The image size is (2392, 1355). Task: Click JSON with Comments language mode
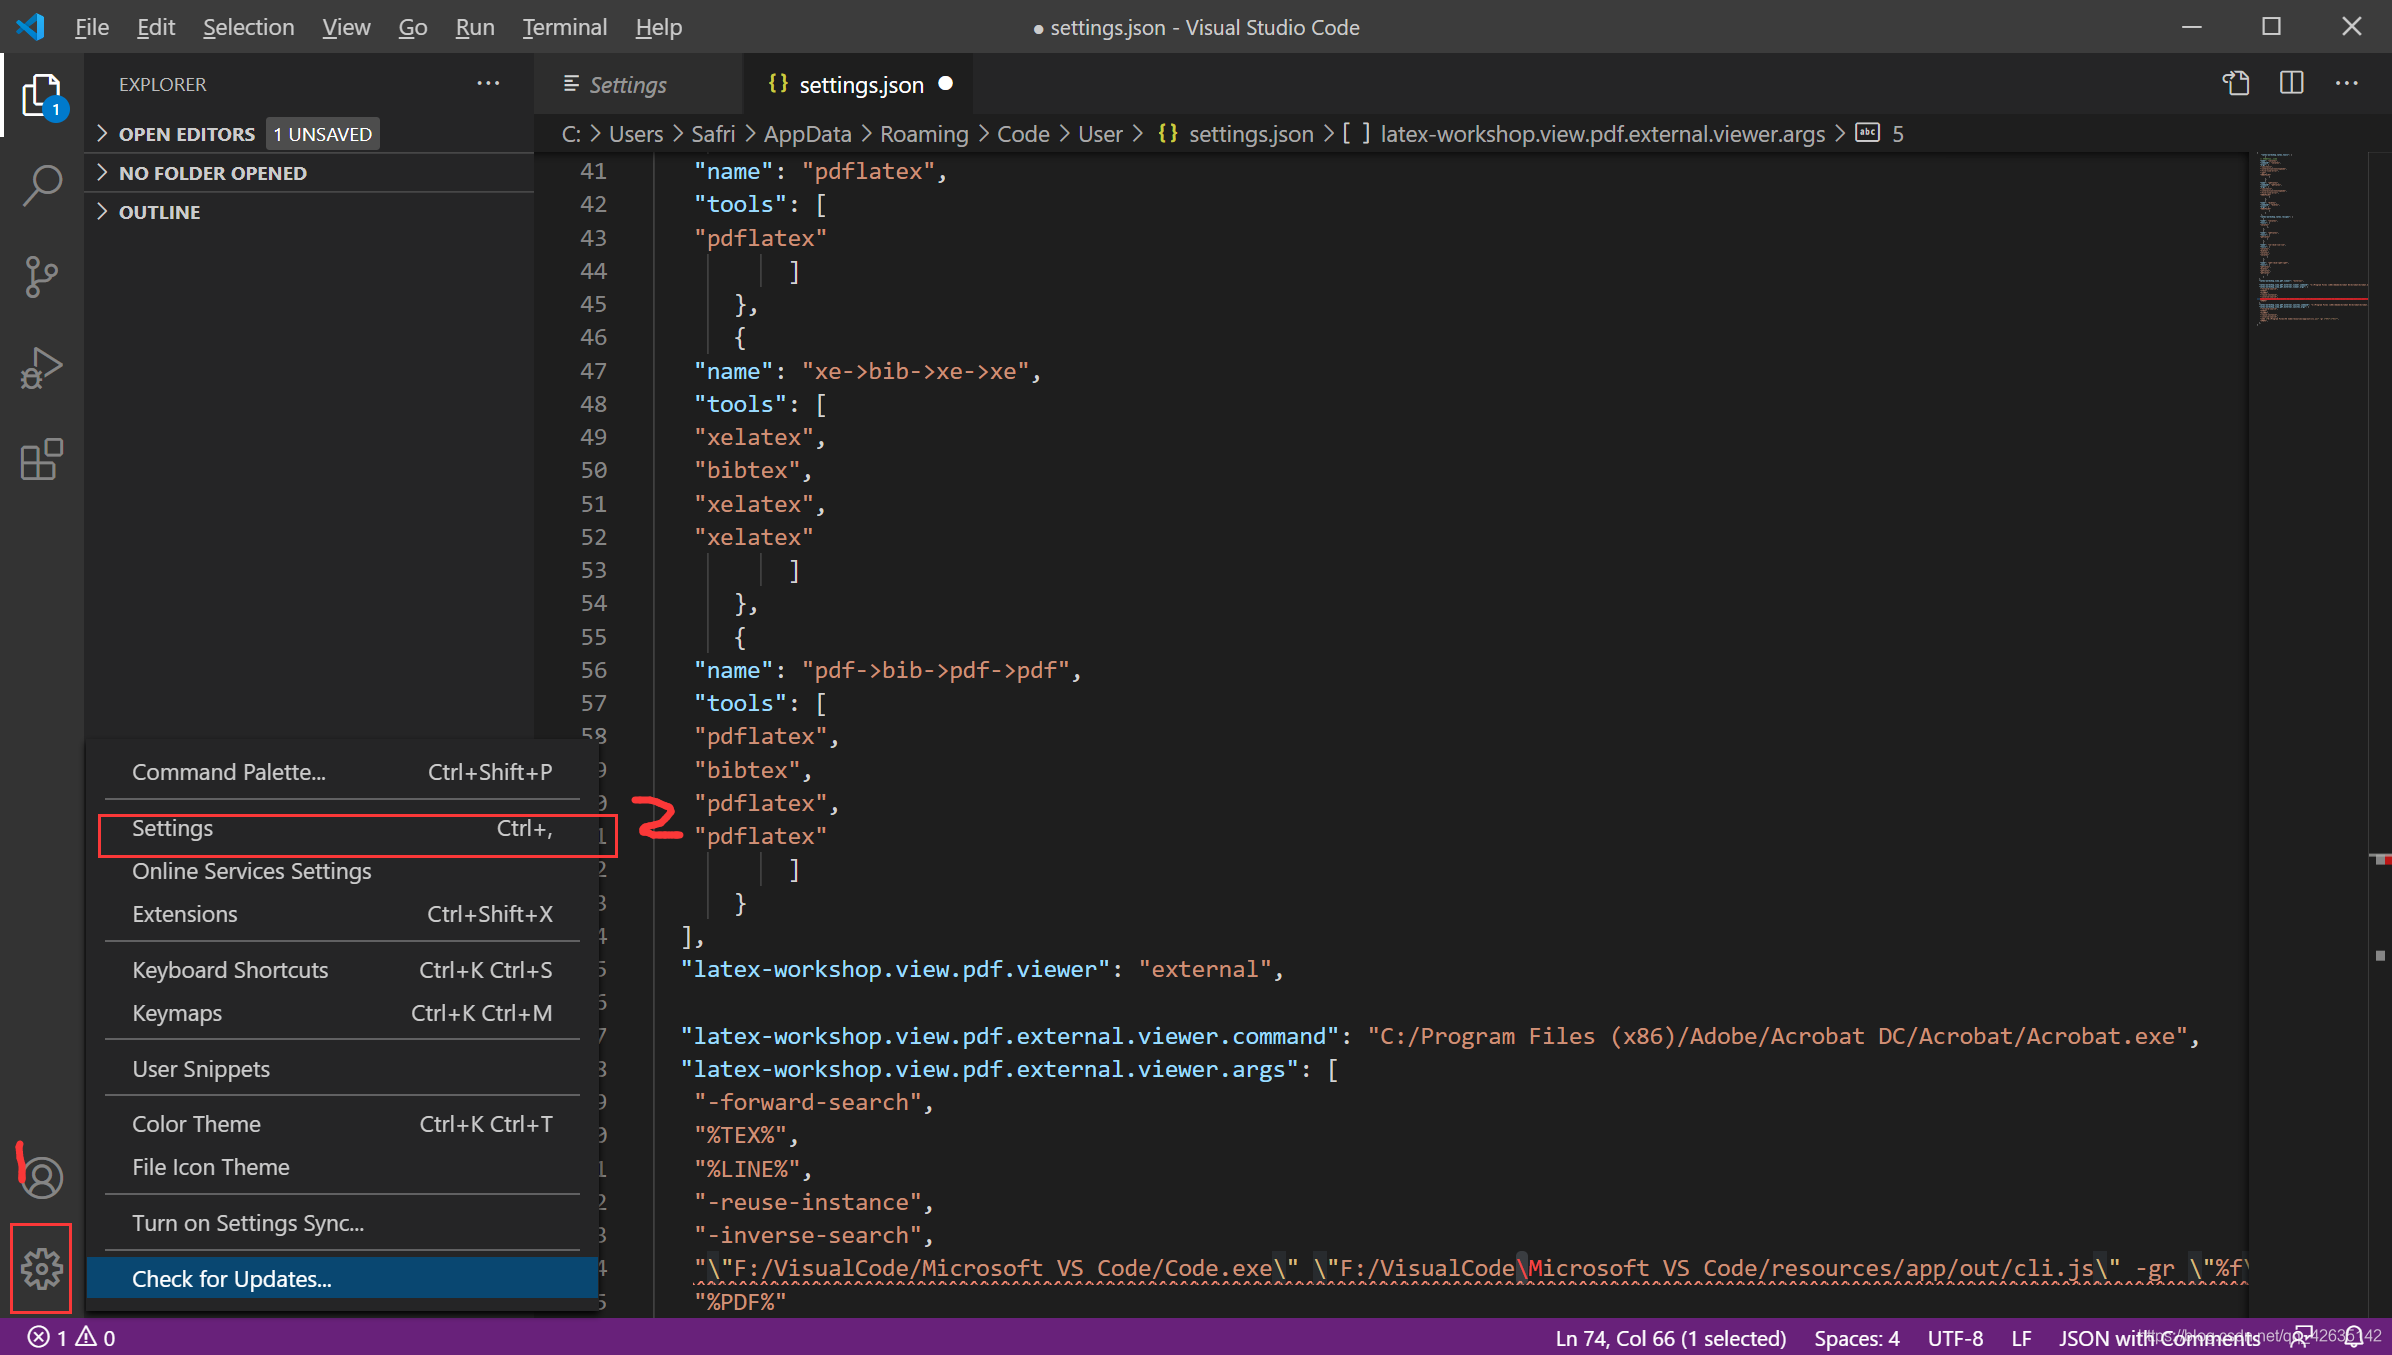[x=2158, y=1337]
